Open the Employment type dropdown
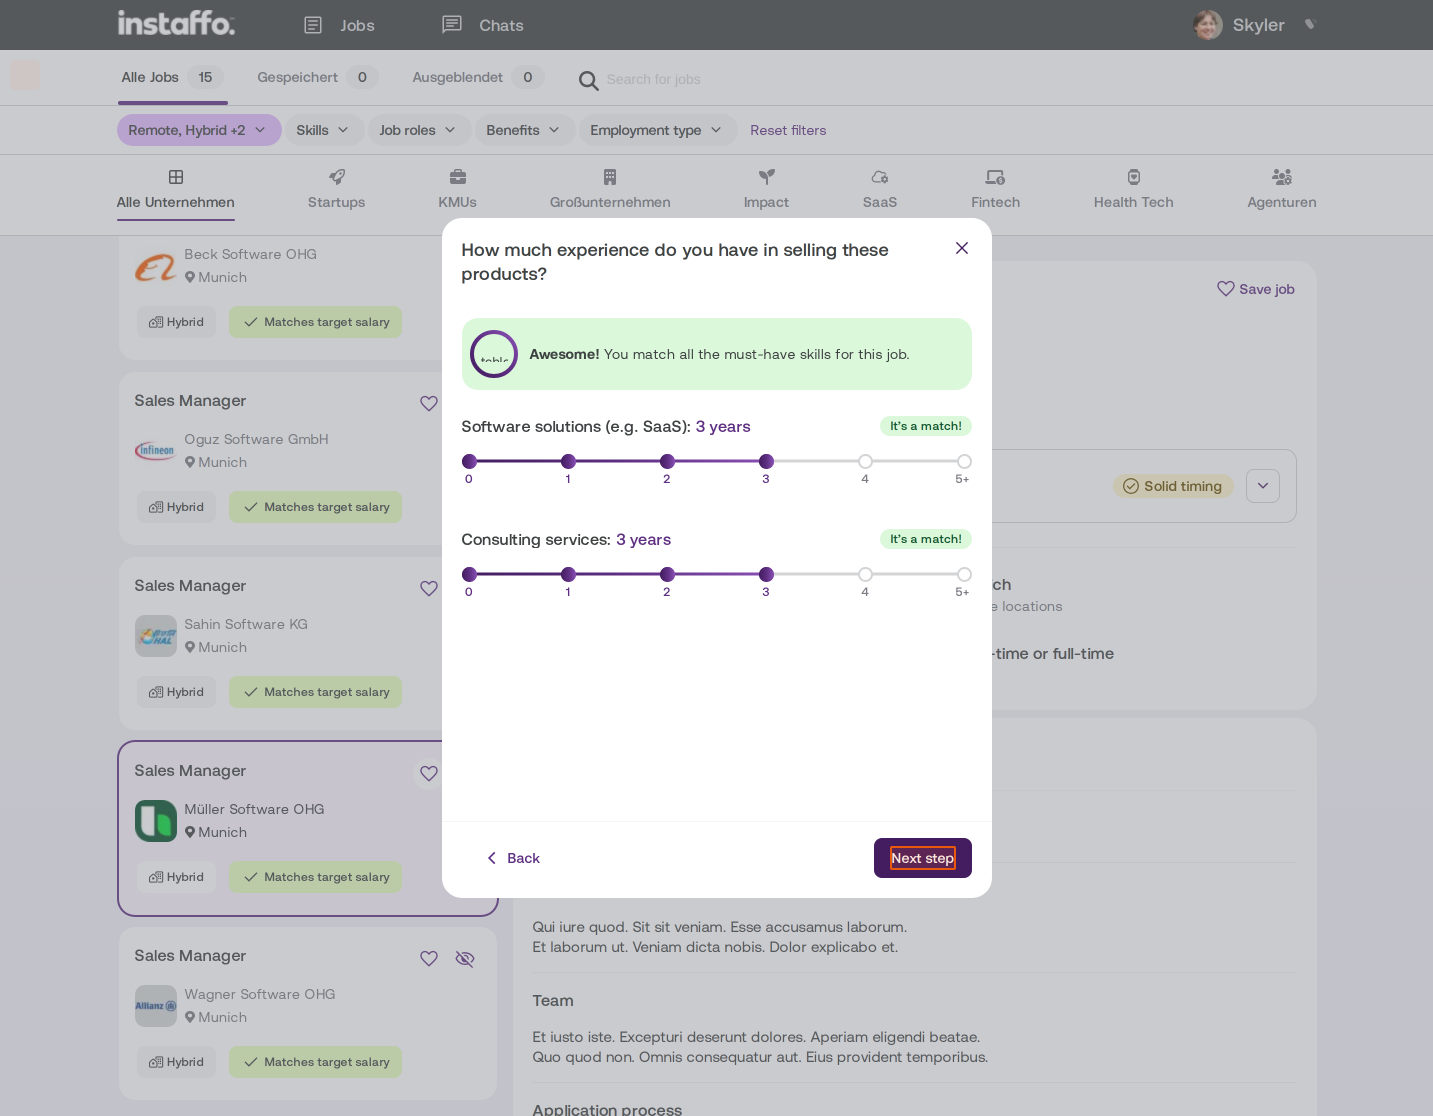This screenshot has width=1433, height=1116. pyautogui.click(x=656, y=130)
